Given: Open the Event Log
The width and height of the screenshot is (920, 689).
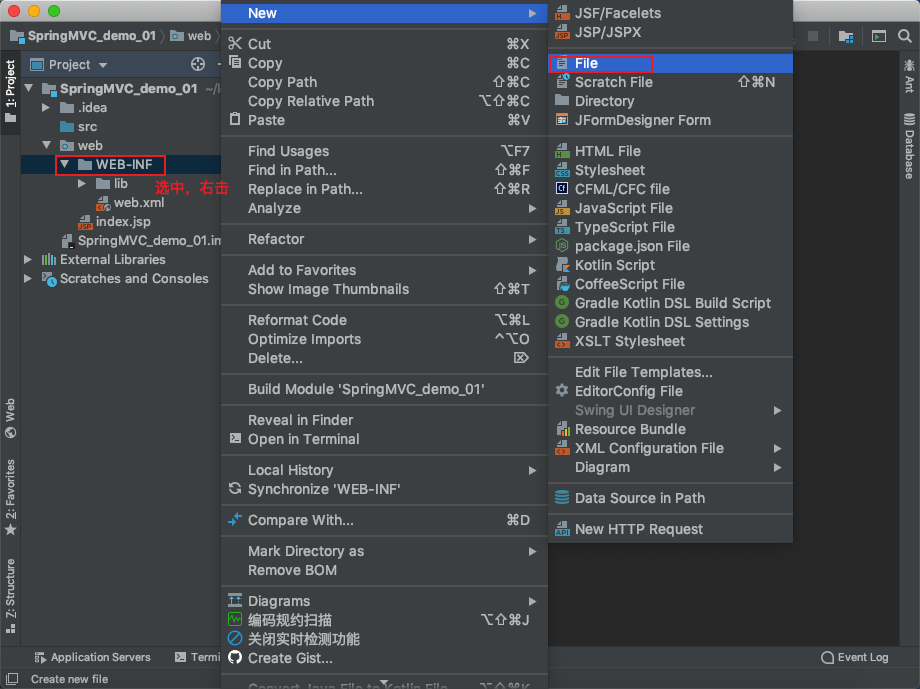Looking at the screenshot, I should click(x=855, y=657).
